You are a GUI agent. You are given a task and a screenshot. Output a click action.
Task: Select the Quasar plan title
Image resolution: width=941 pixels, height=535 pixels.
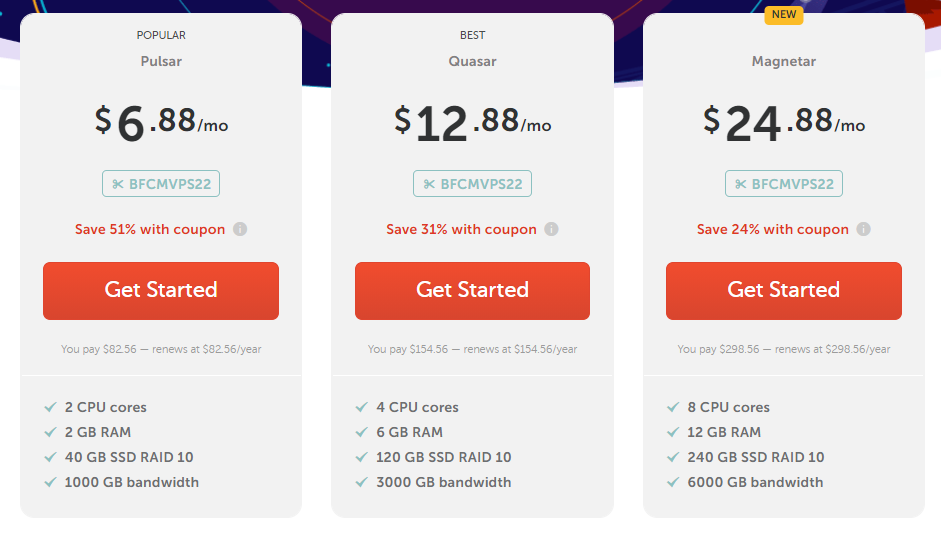coord(472,61)
